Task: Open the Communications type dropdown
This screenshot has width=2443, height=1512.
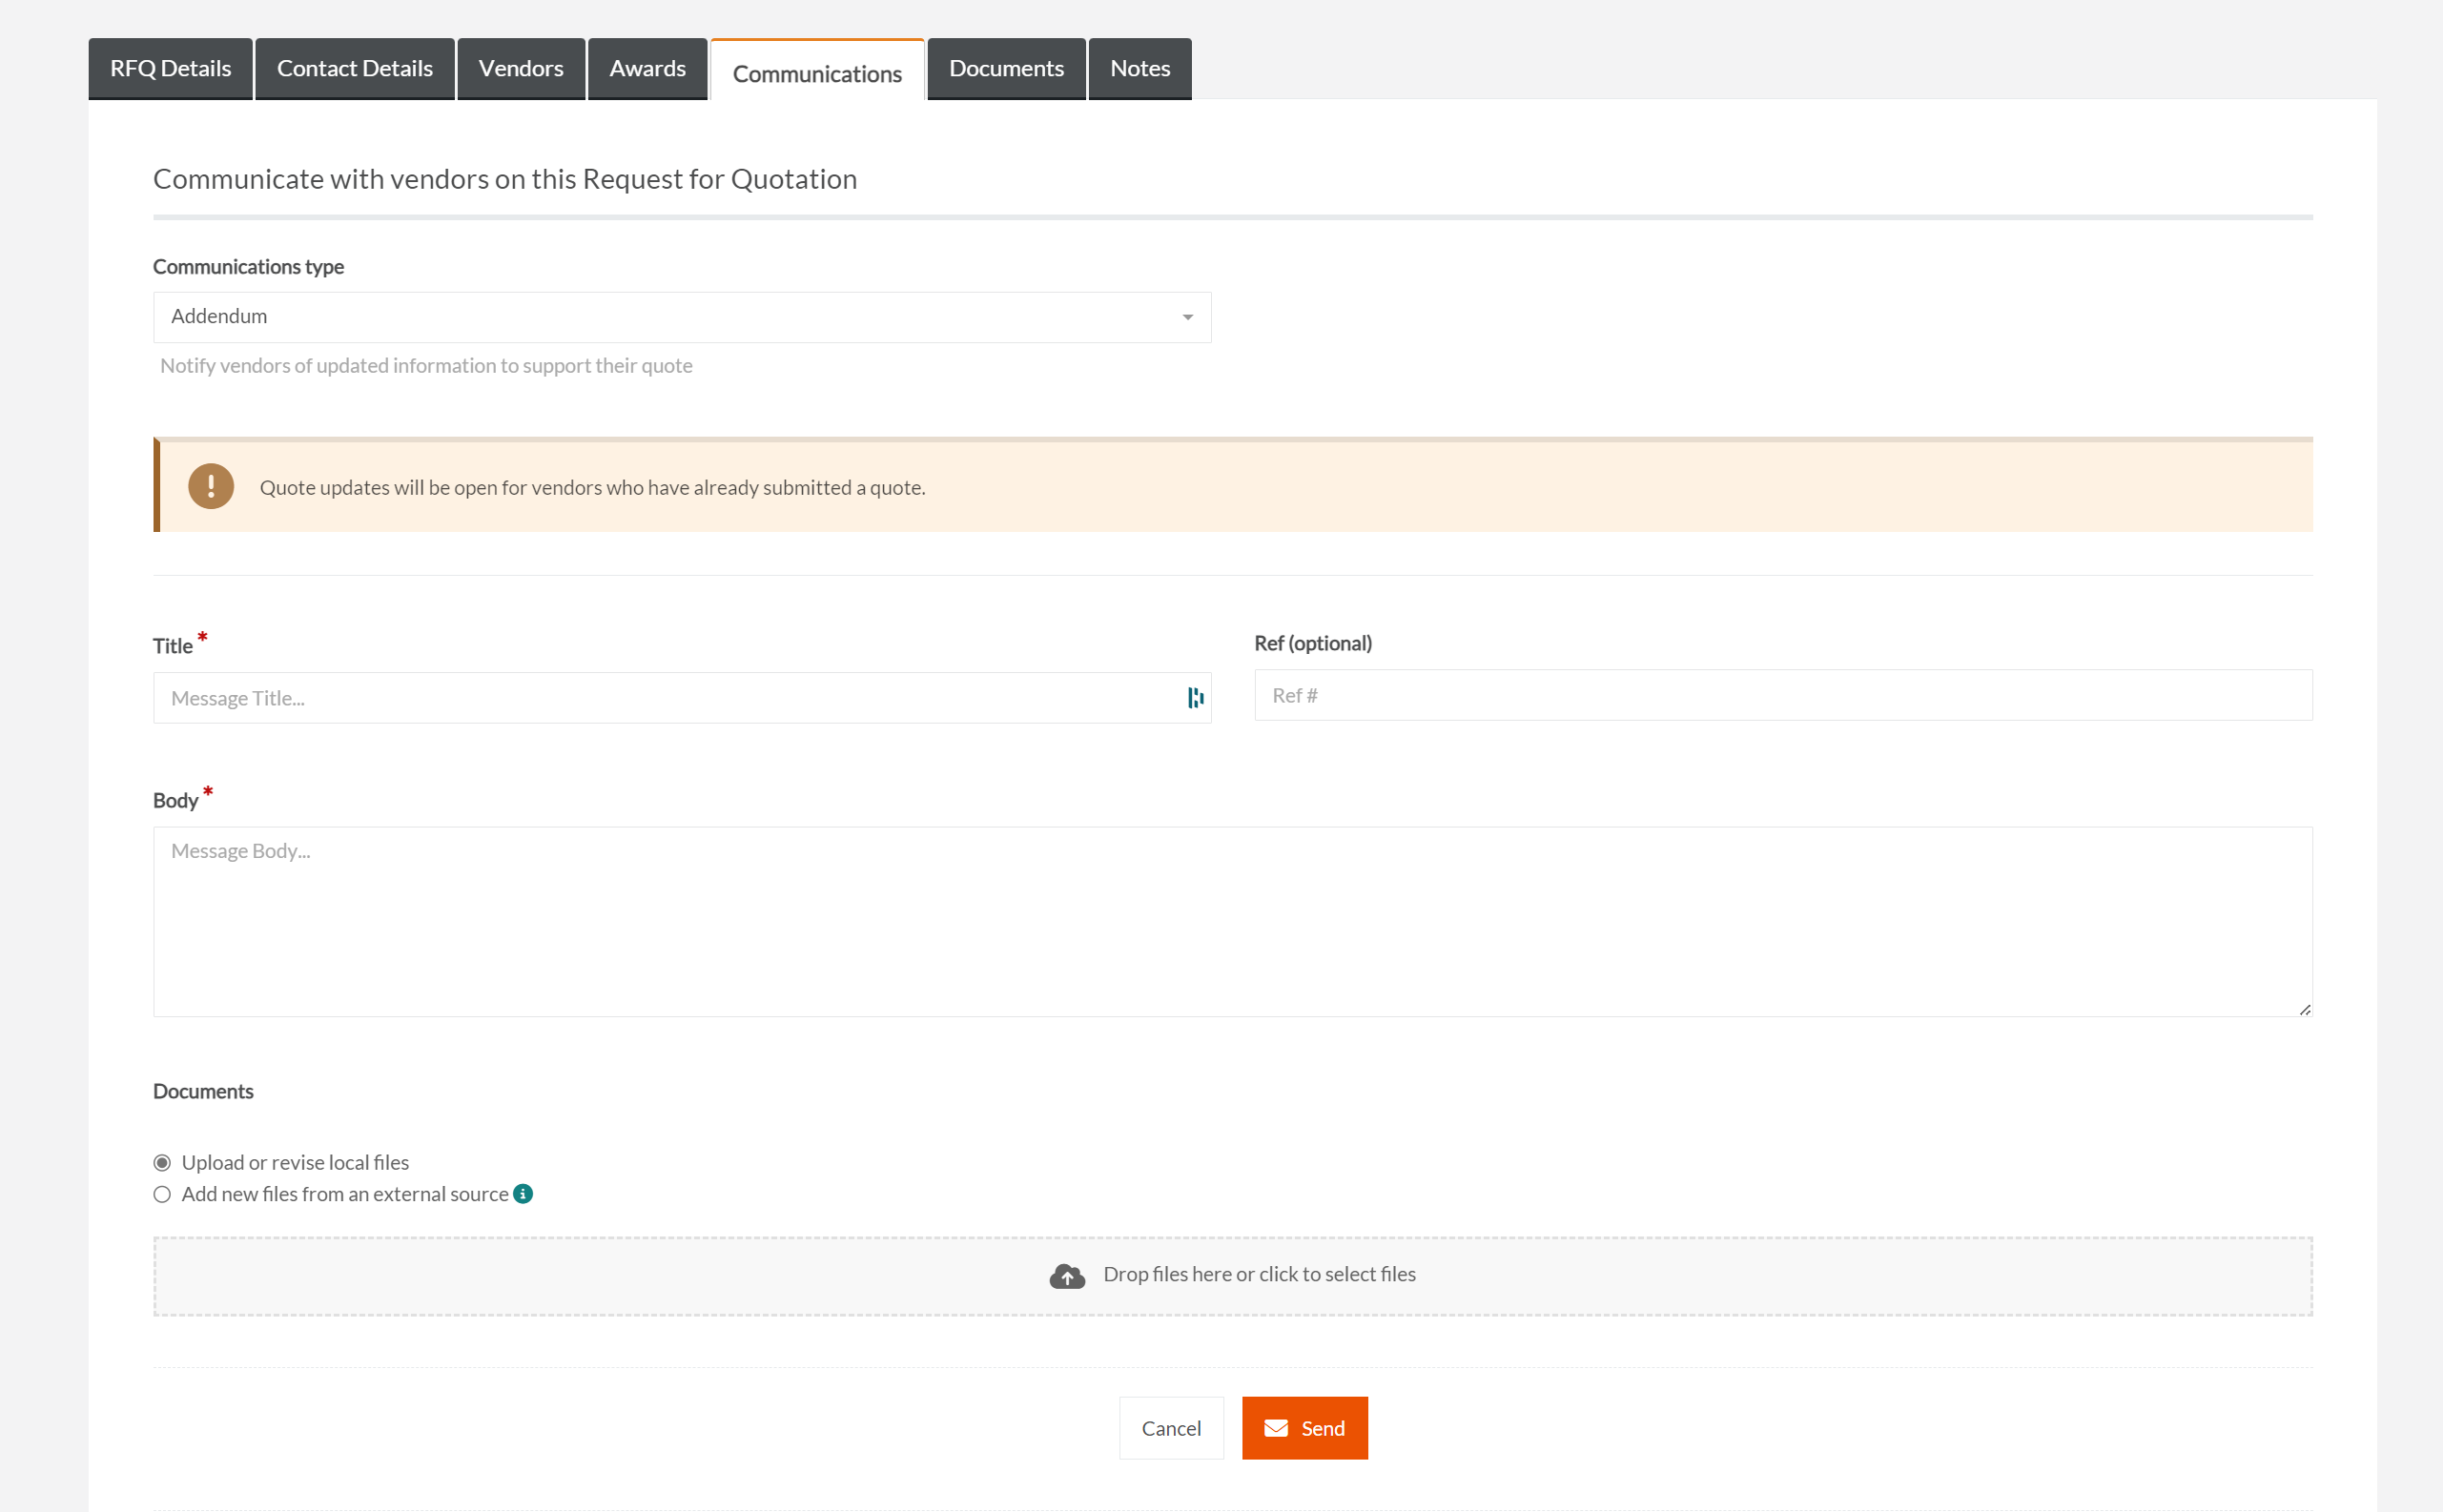Action: 681,317
